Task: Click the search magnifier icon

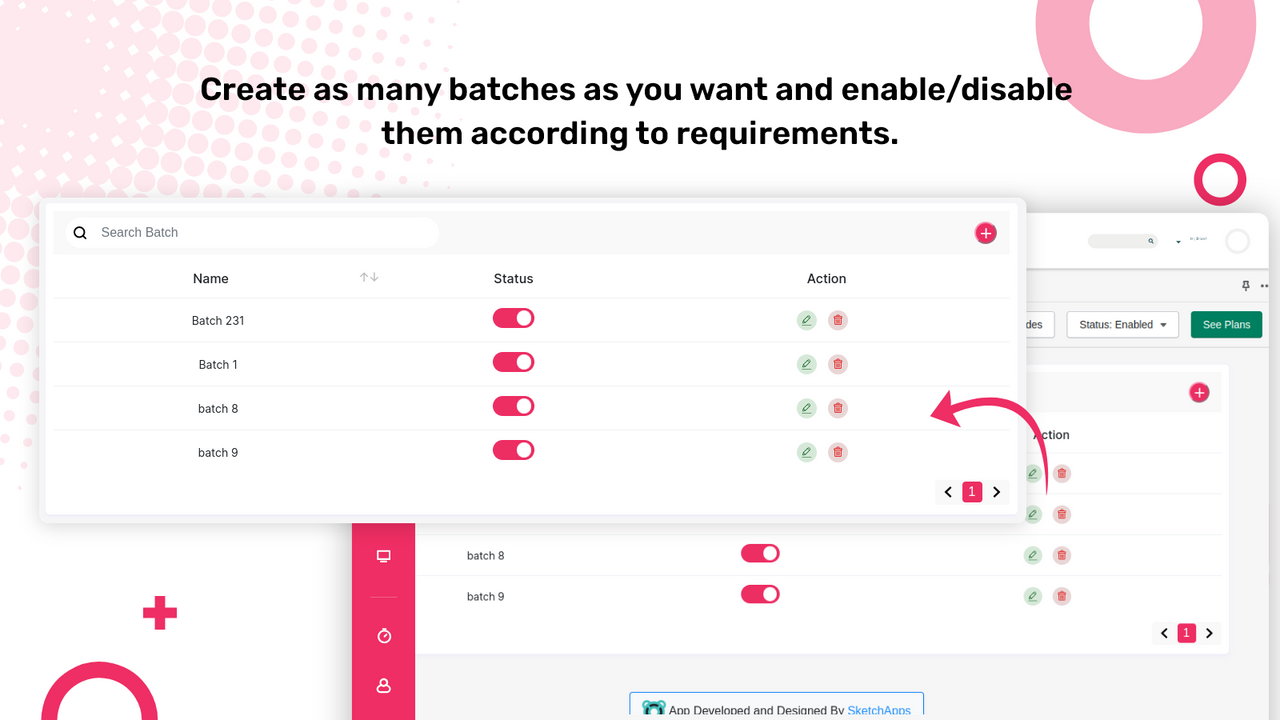Action: coord(80,232)
